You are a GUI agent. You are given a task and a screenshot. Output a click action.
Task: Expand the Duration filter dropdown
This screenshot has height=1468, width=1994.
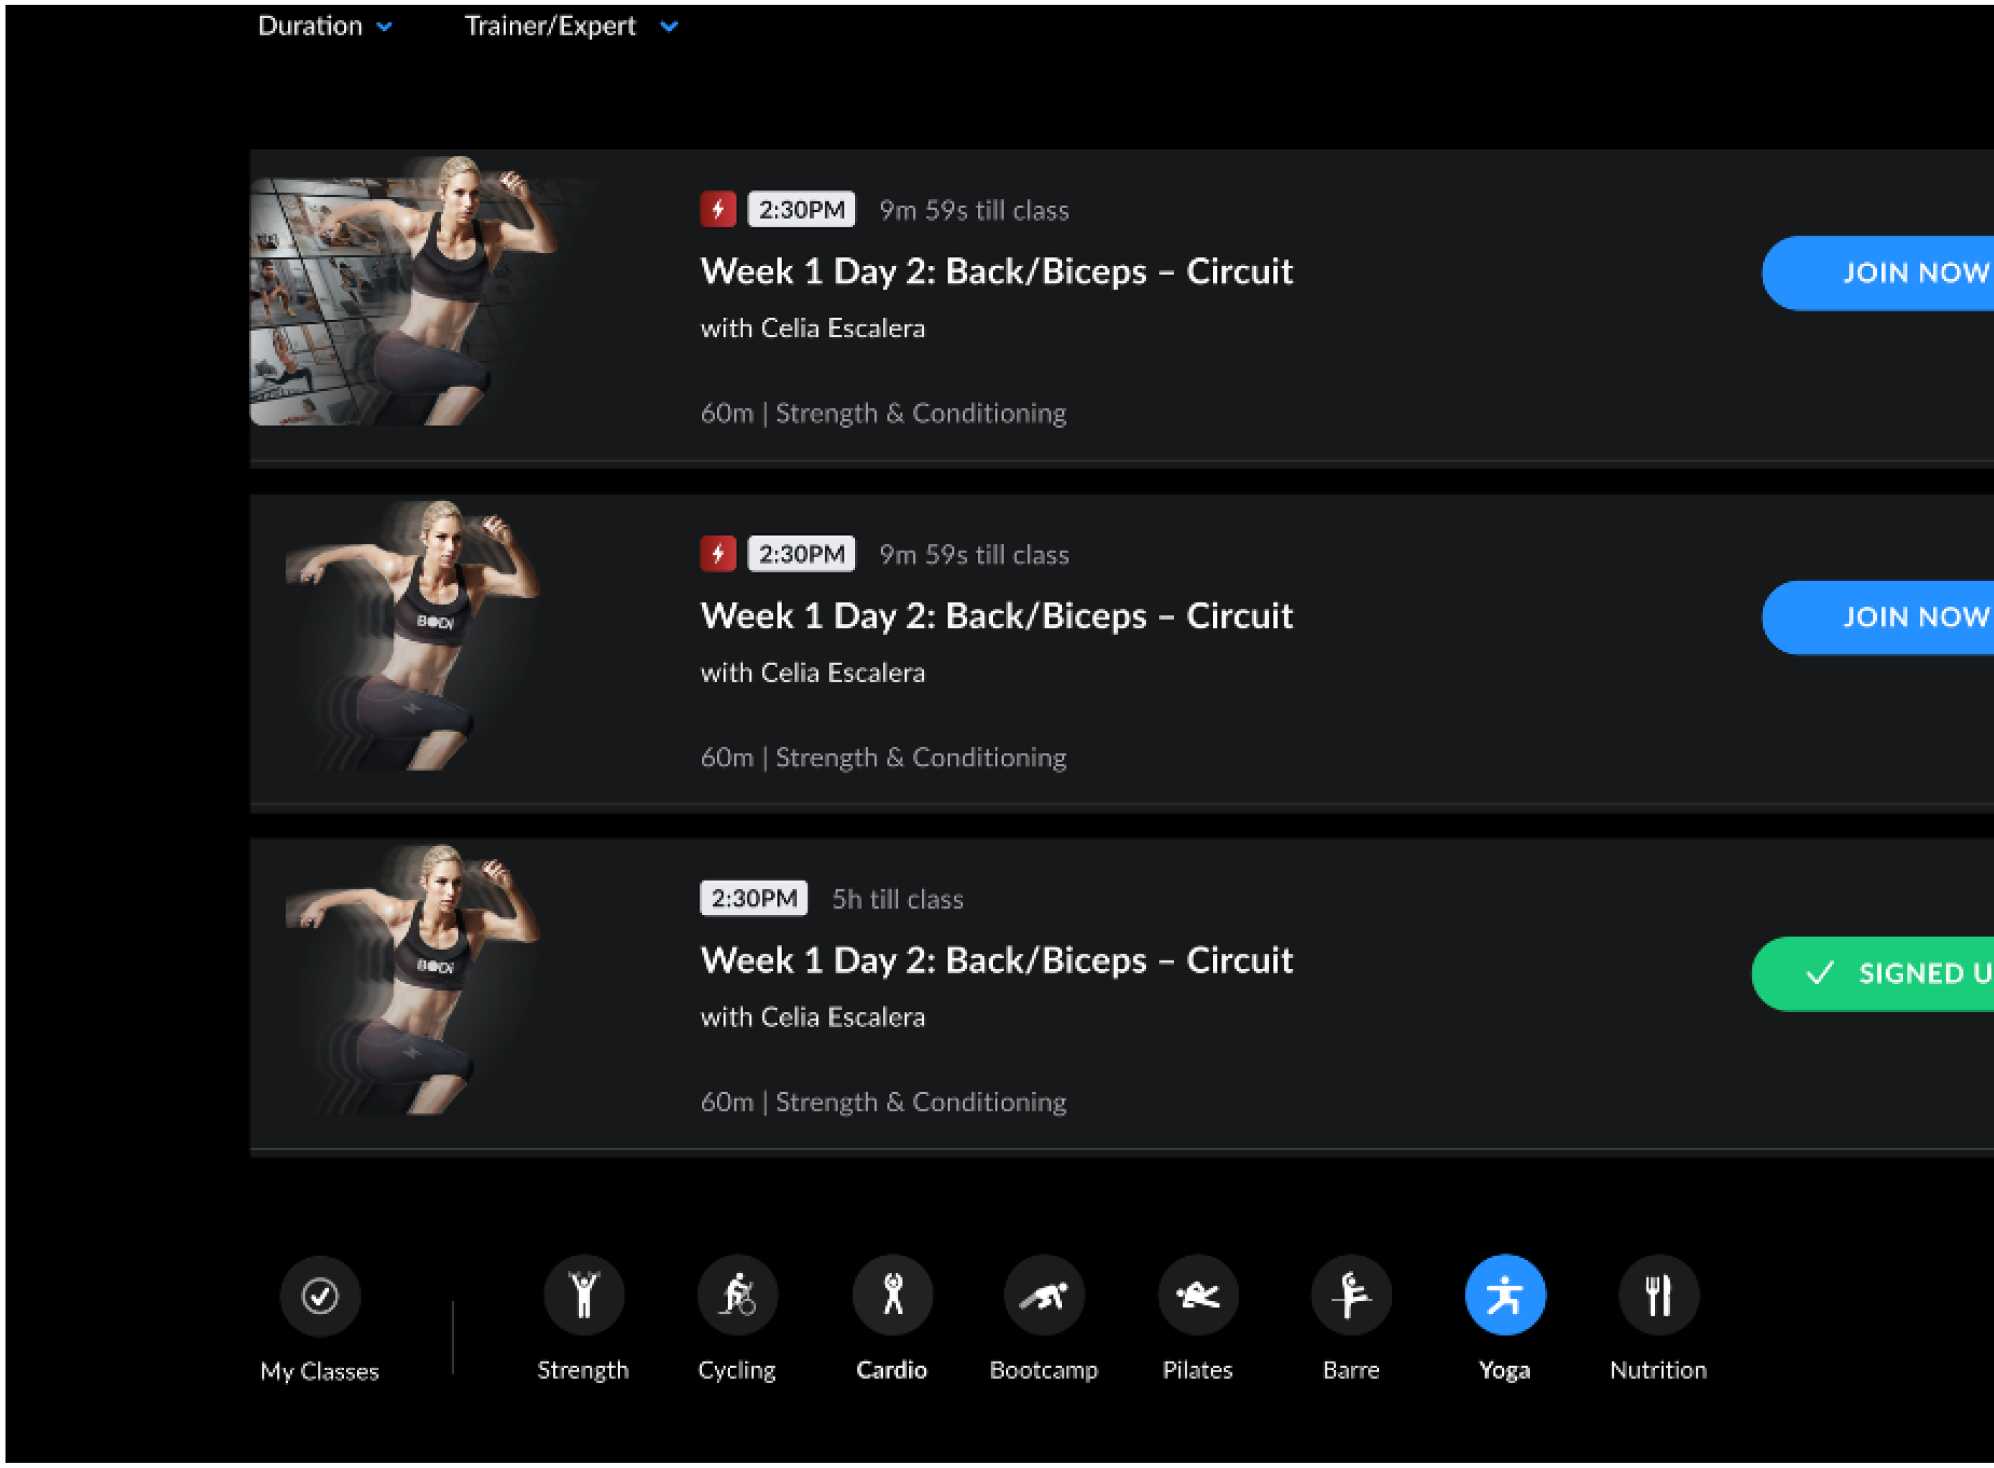point(325,26)
